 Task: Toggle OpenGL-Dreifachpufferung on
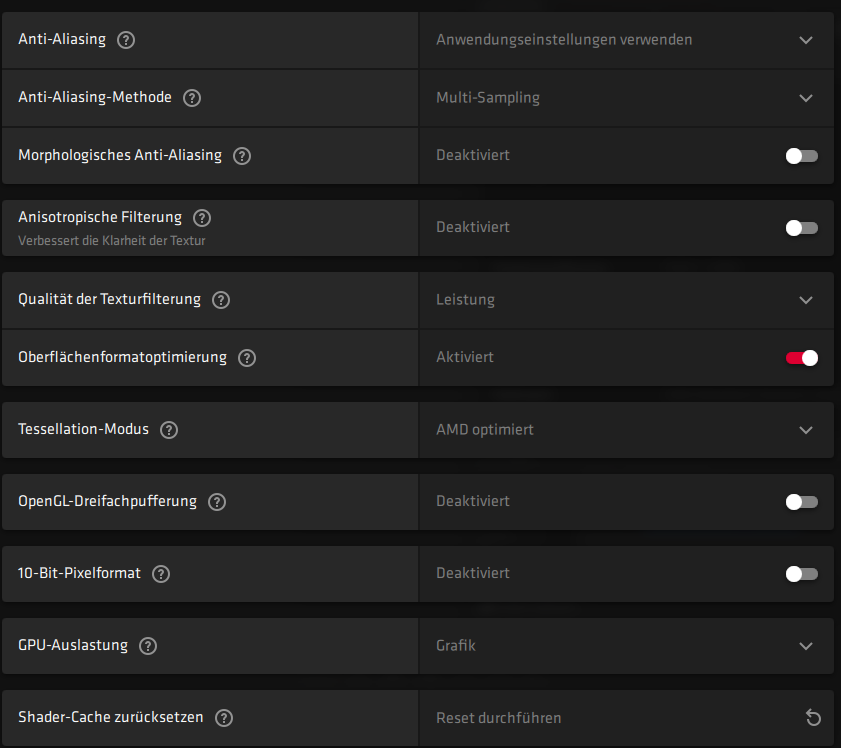tap(801, 502)
